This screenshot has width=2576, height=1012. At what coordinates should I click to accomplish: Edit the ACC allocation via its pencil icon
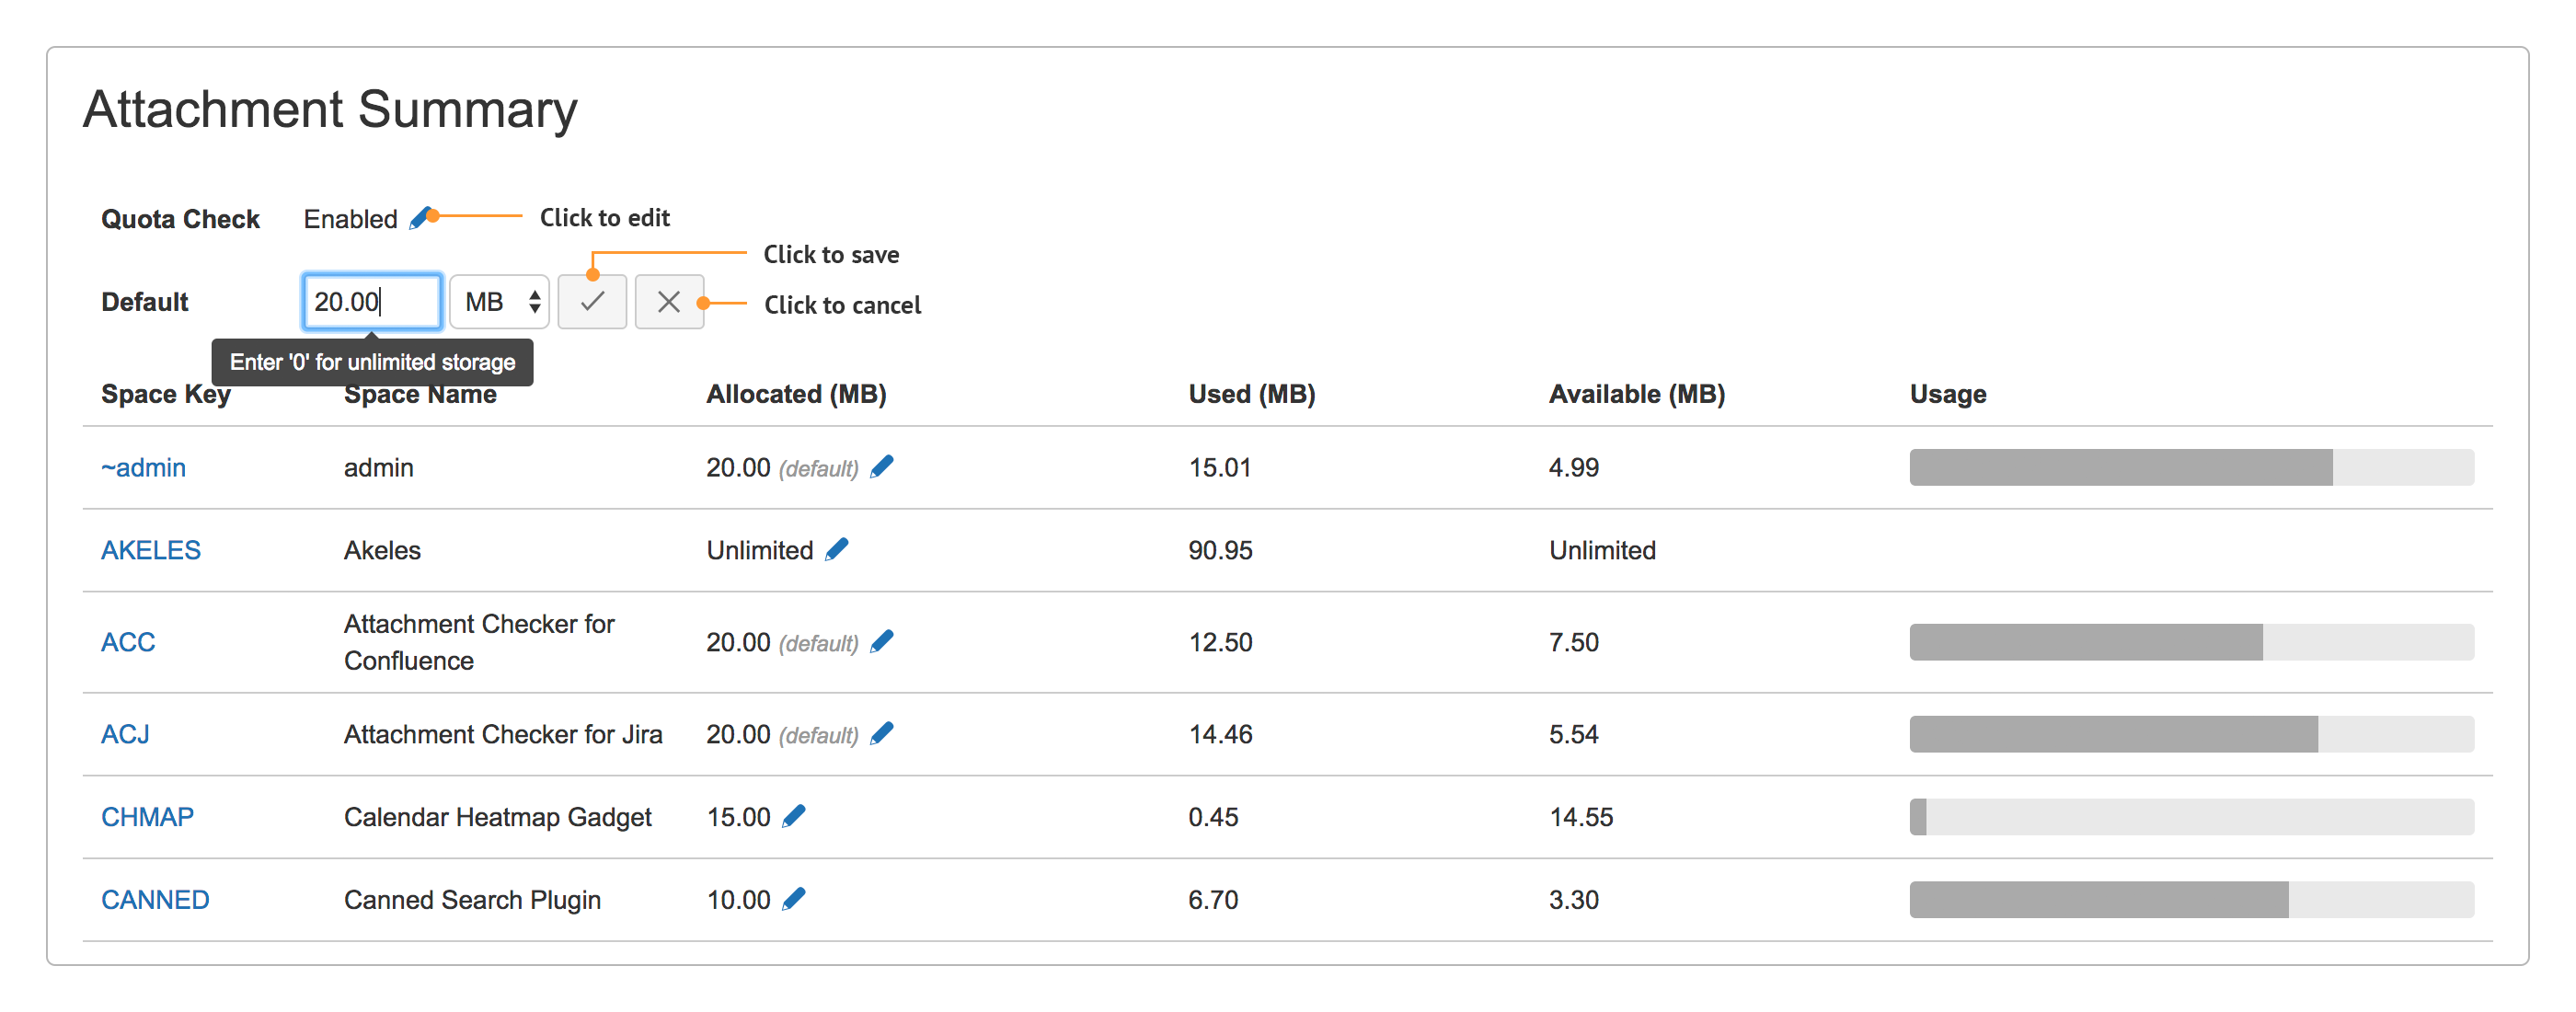tap(881, 641)
